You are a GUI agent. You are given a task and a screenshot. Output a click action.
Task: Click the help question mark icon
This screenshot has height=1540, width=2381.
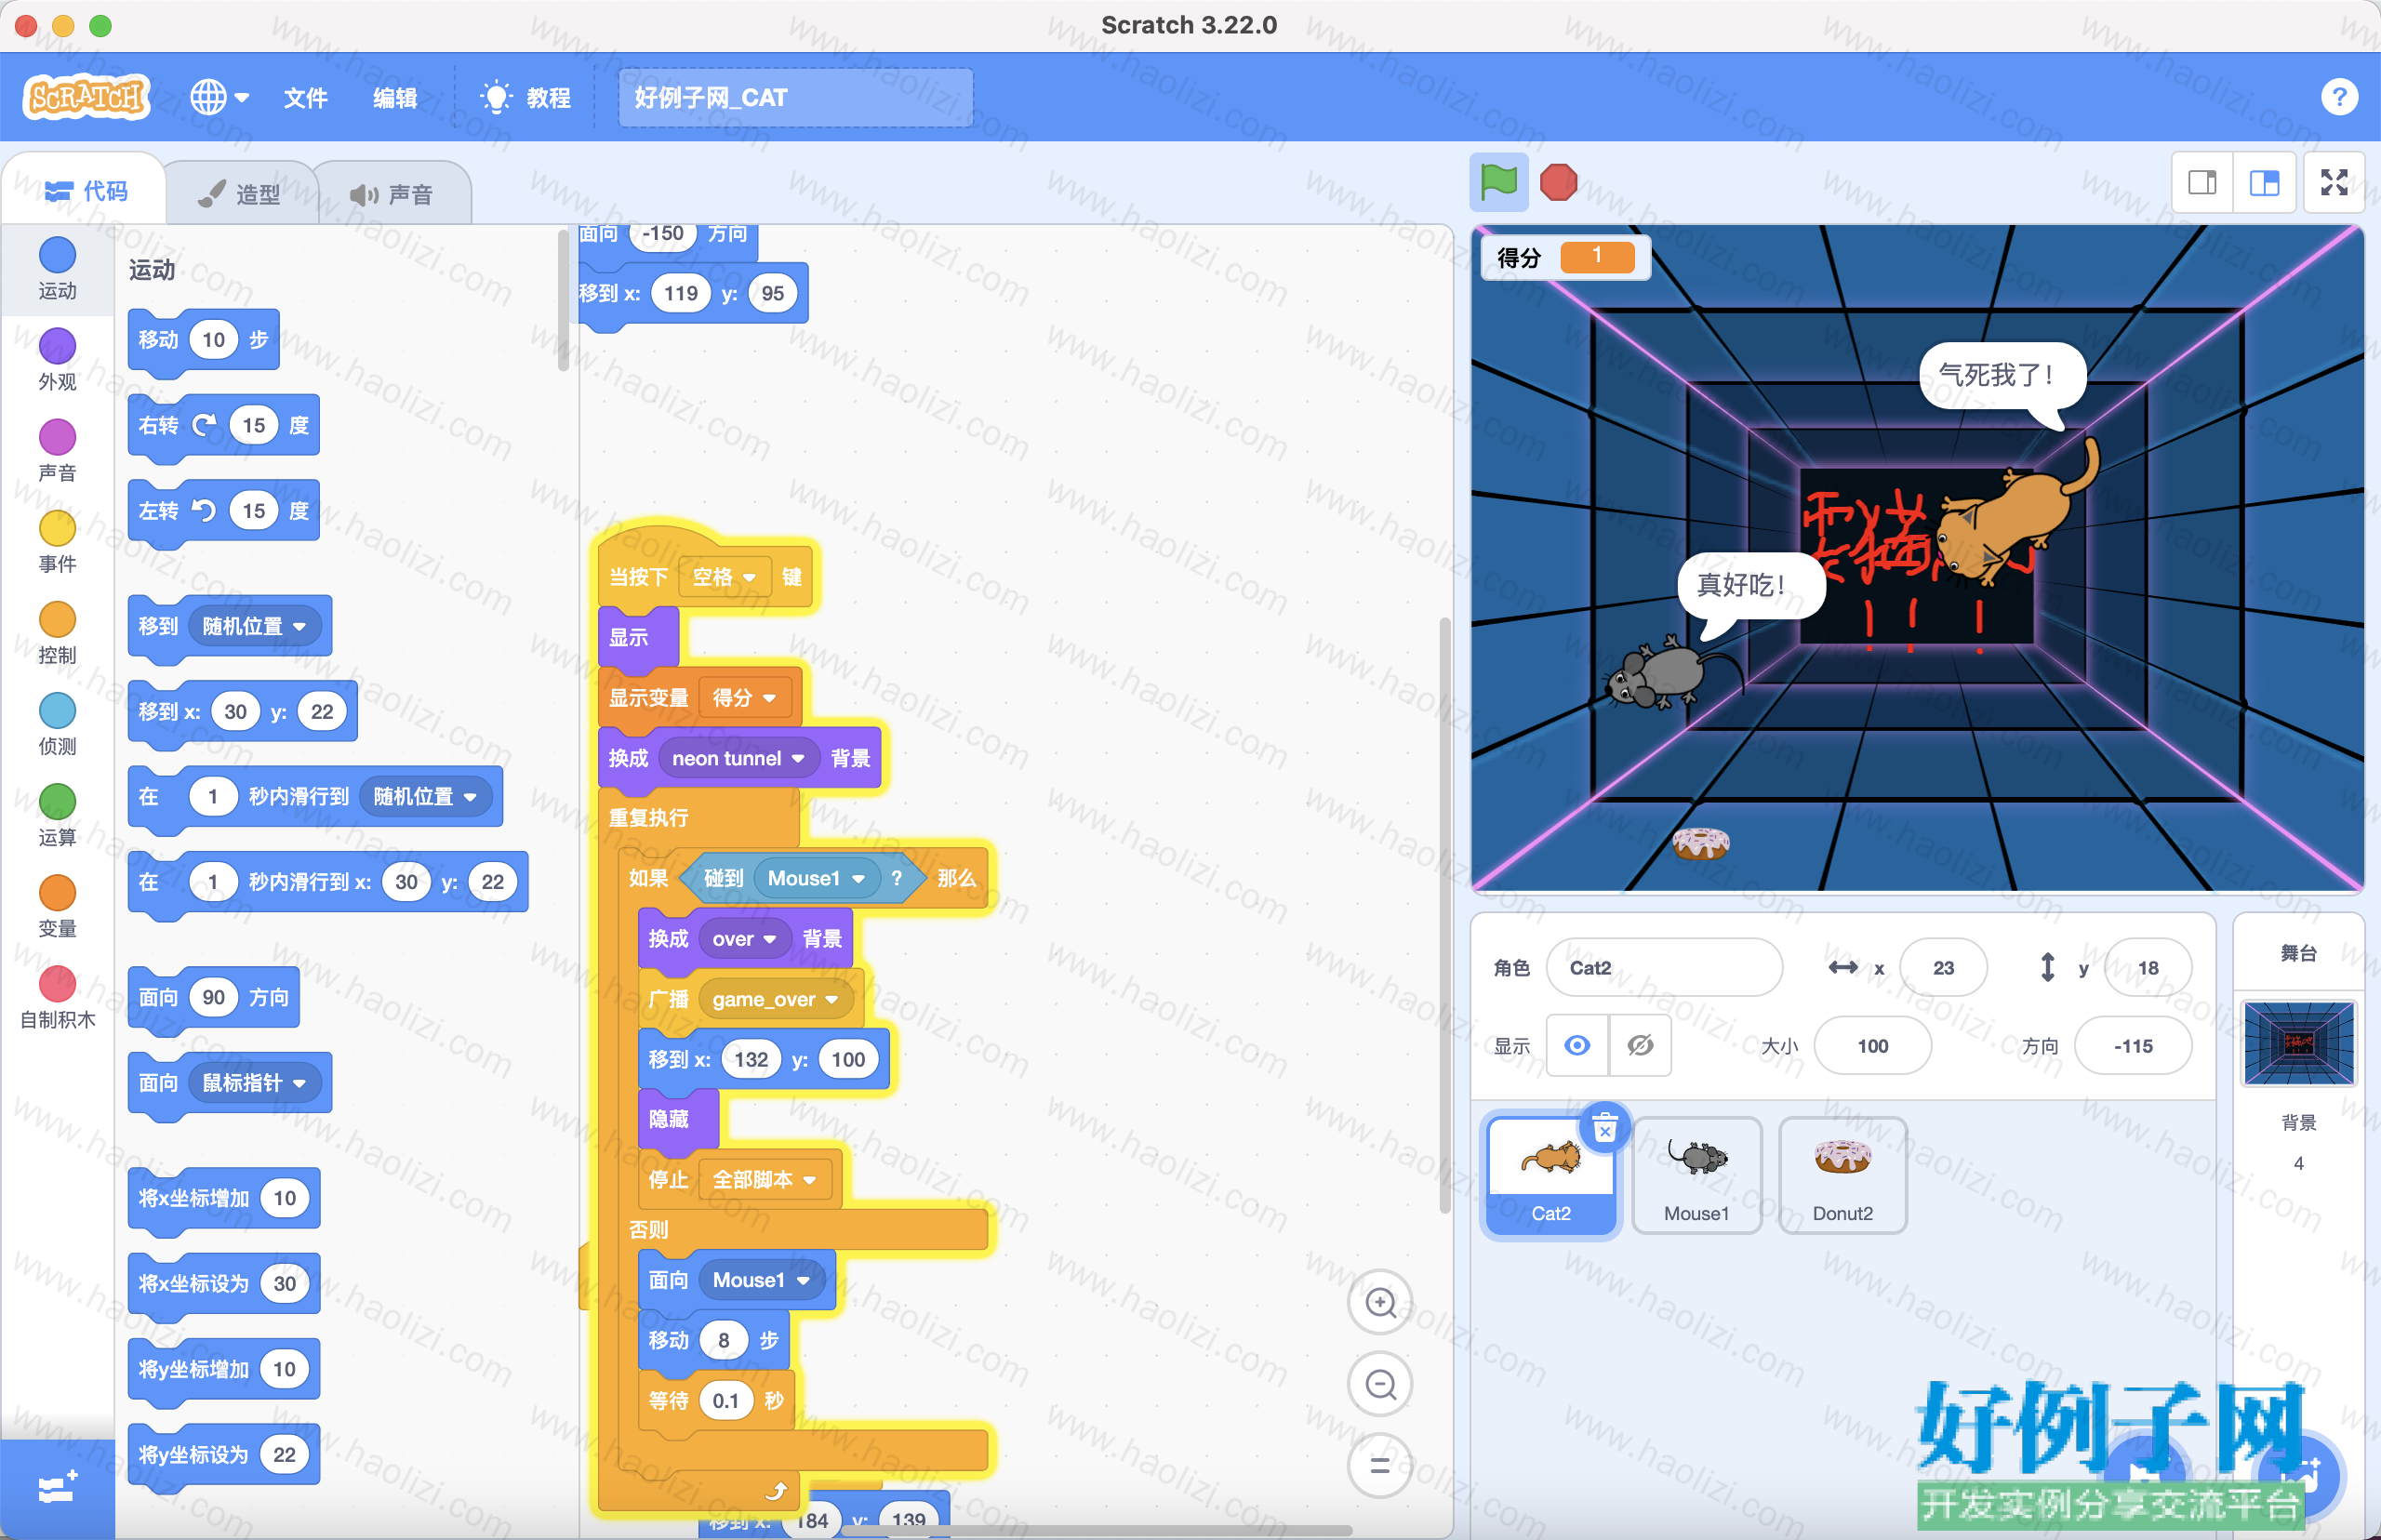coord(2338,97)
